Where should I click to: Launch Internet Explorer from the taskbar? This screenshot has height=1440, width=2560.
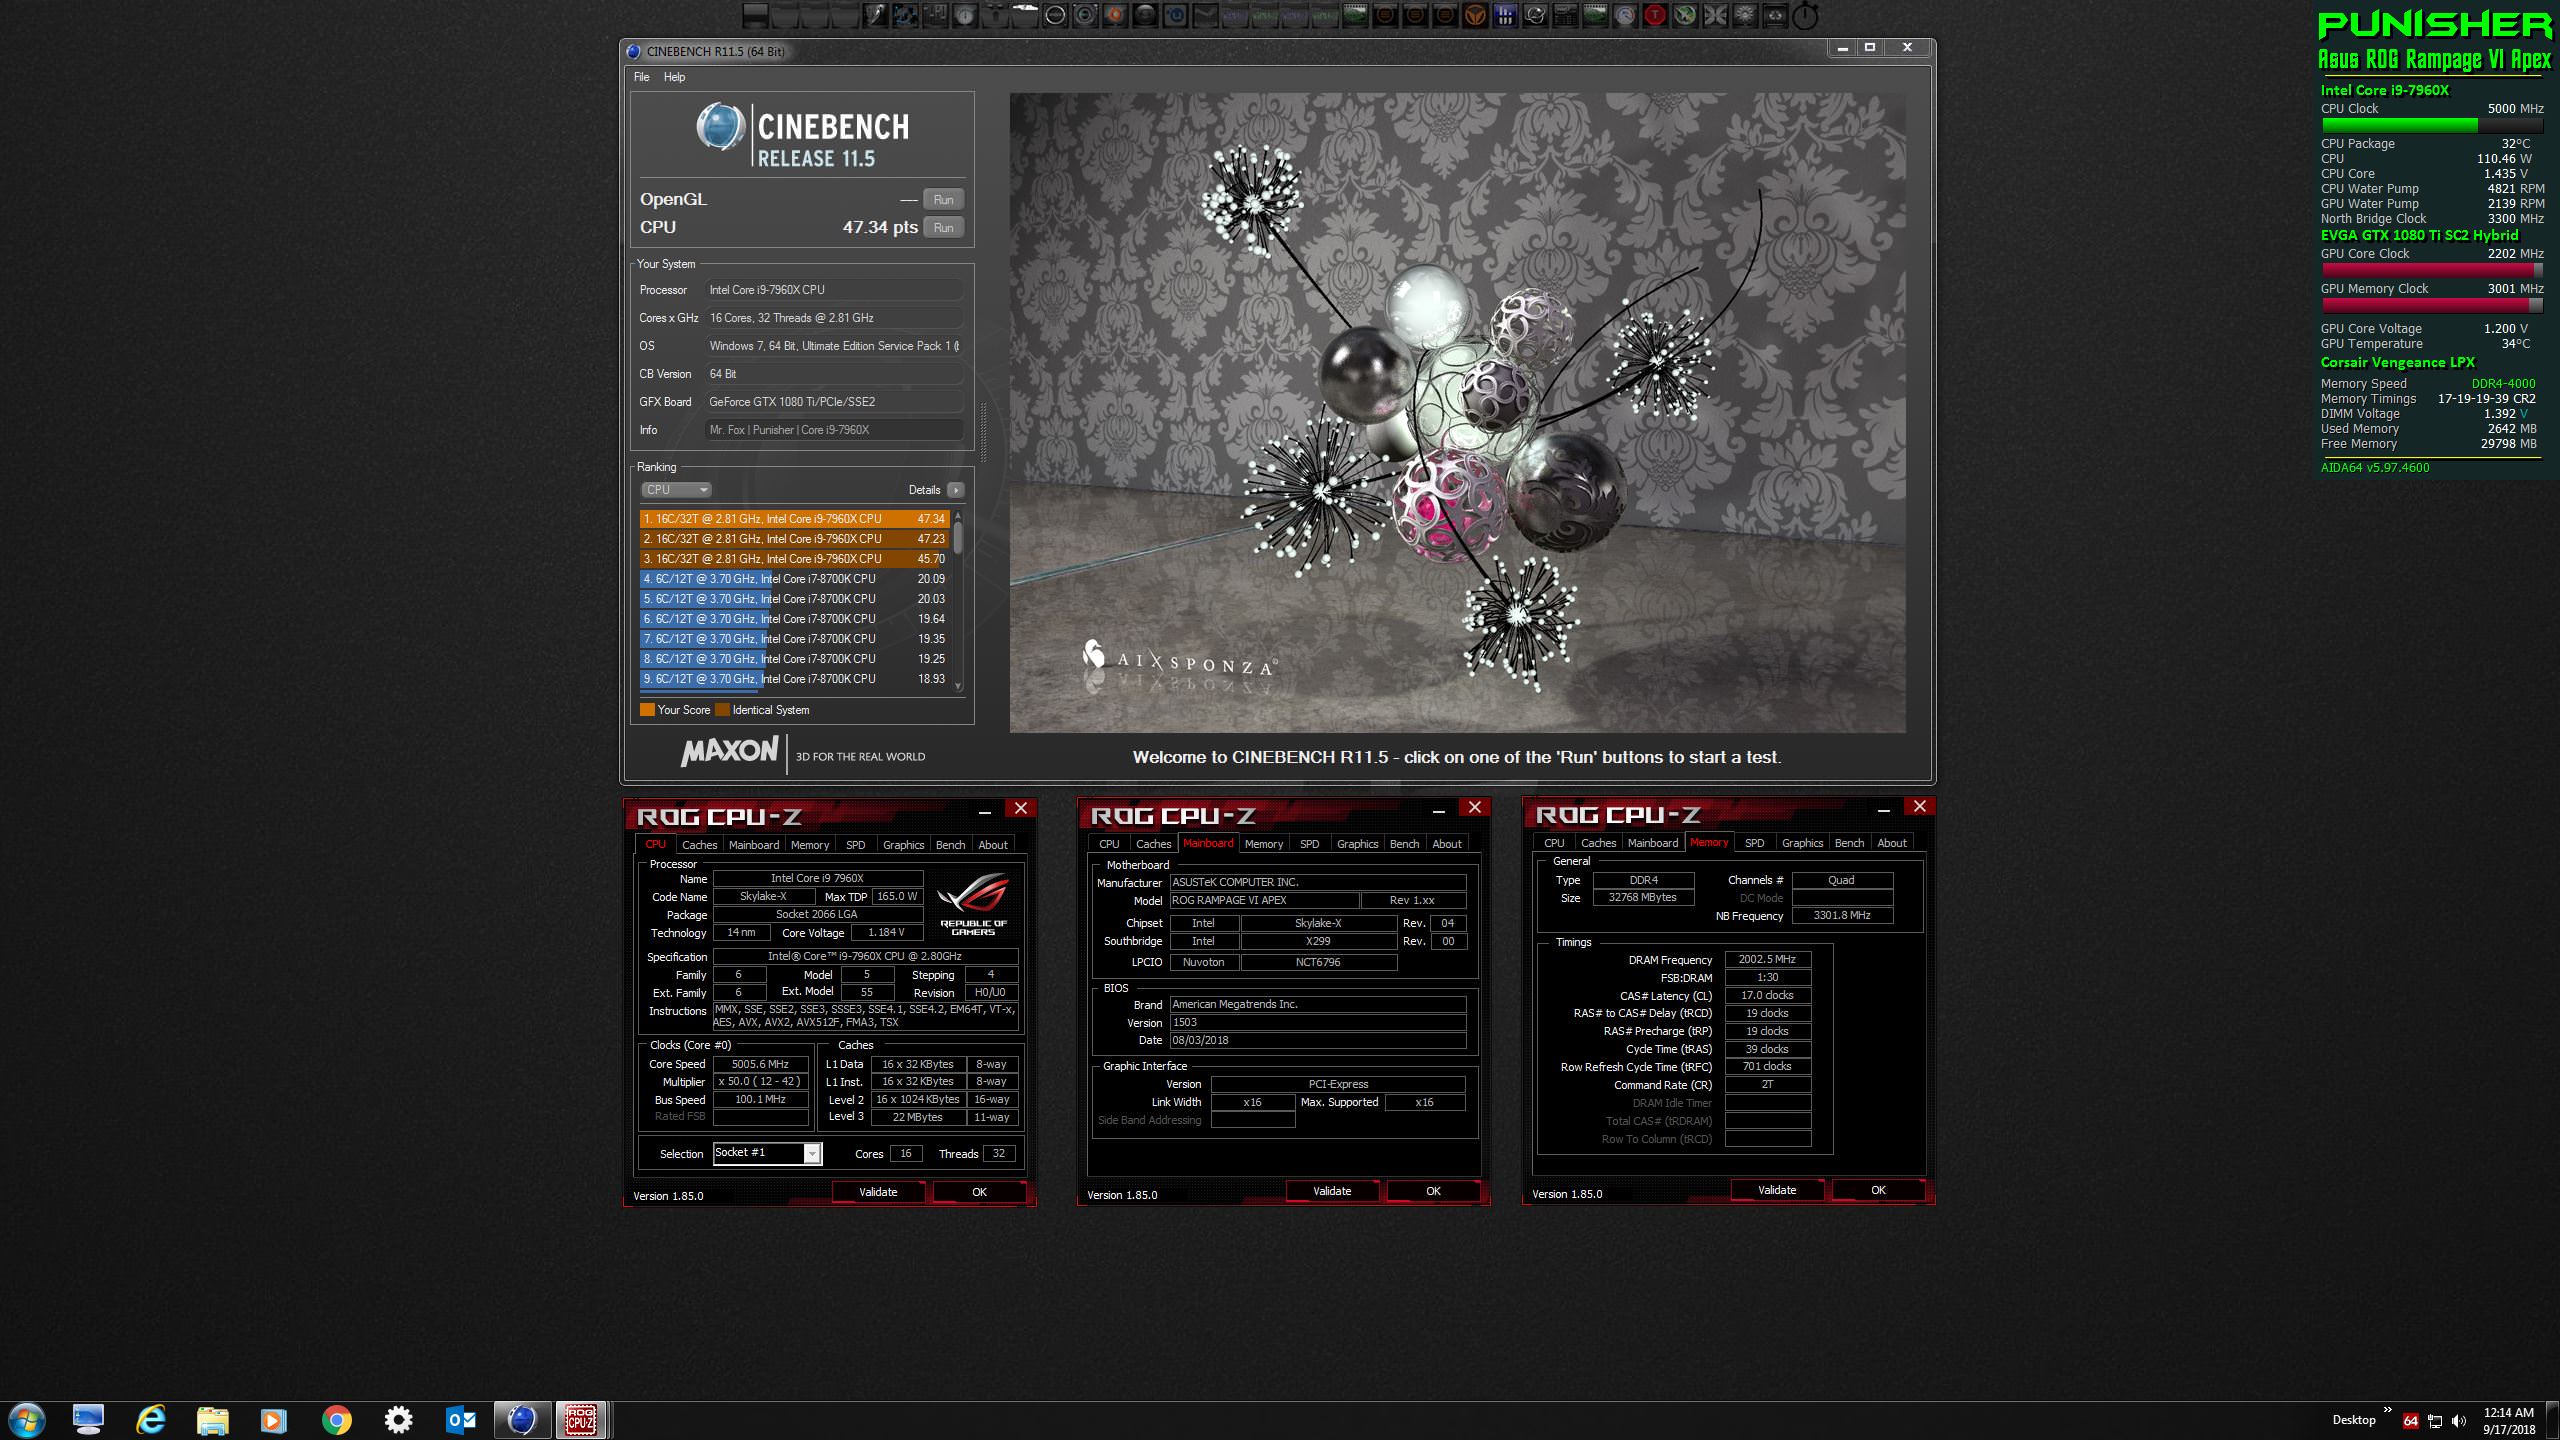[151, 1420]
